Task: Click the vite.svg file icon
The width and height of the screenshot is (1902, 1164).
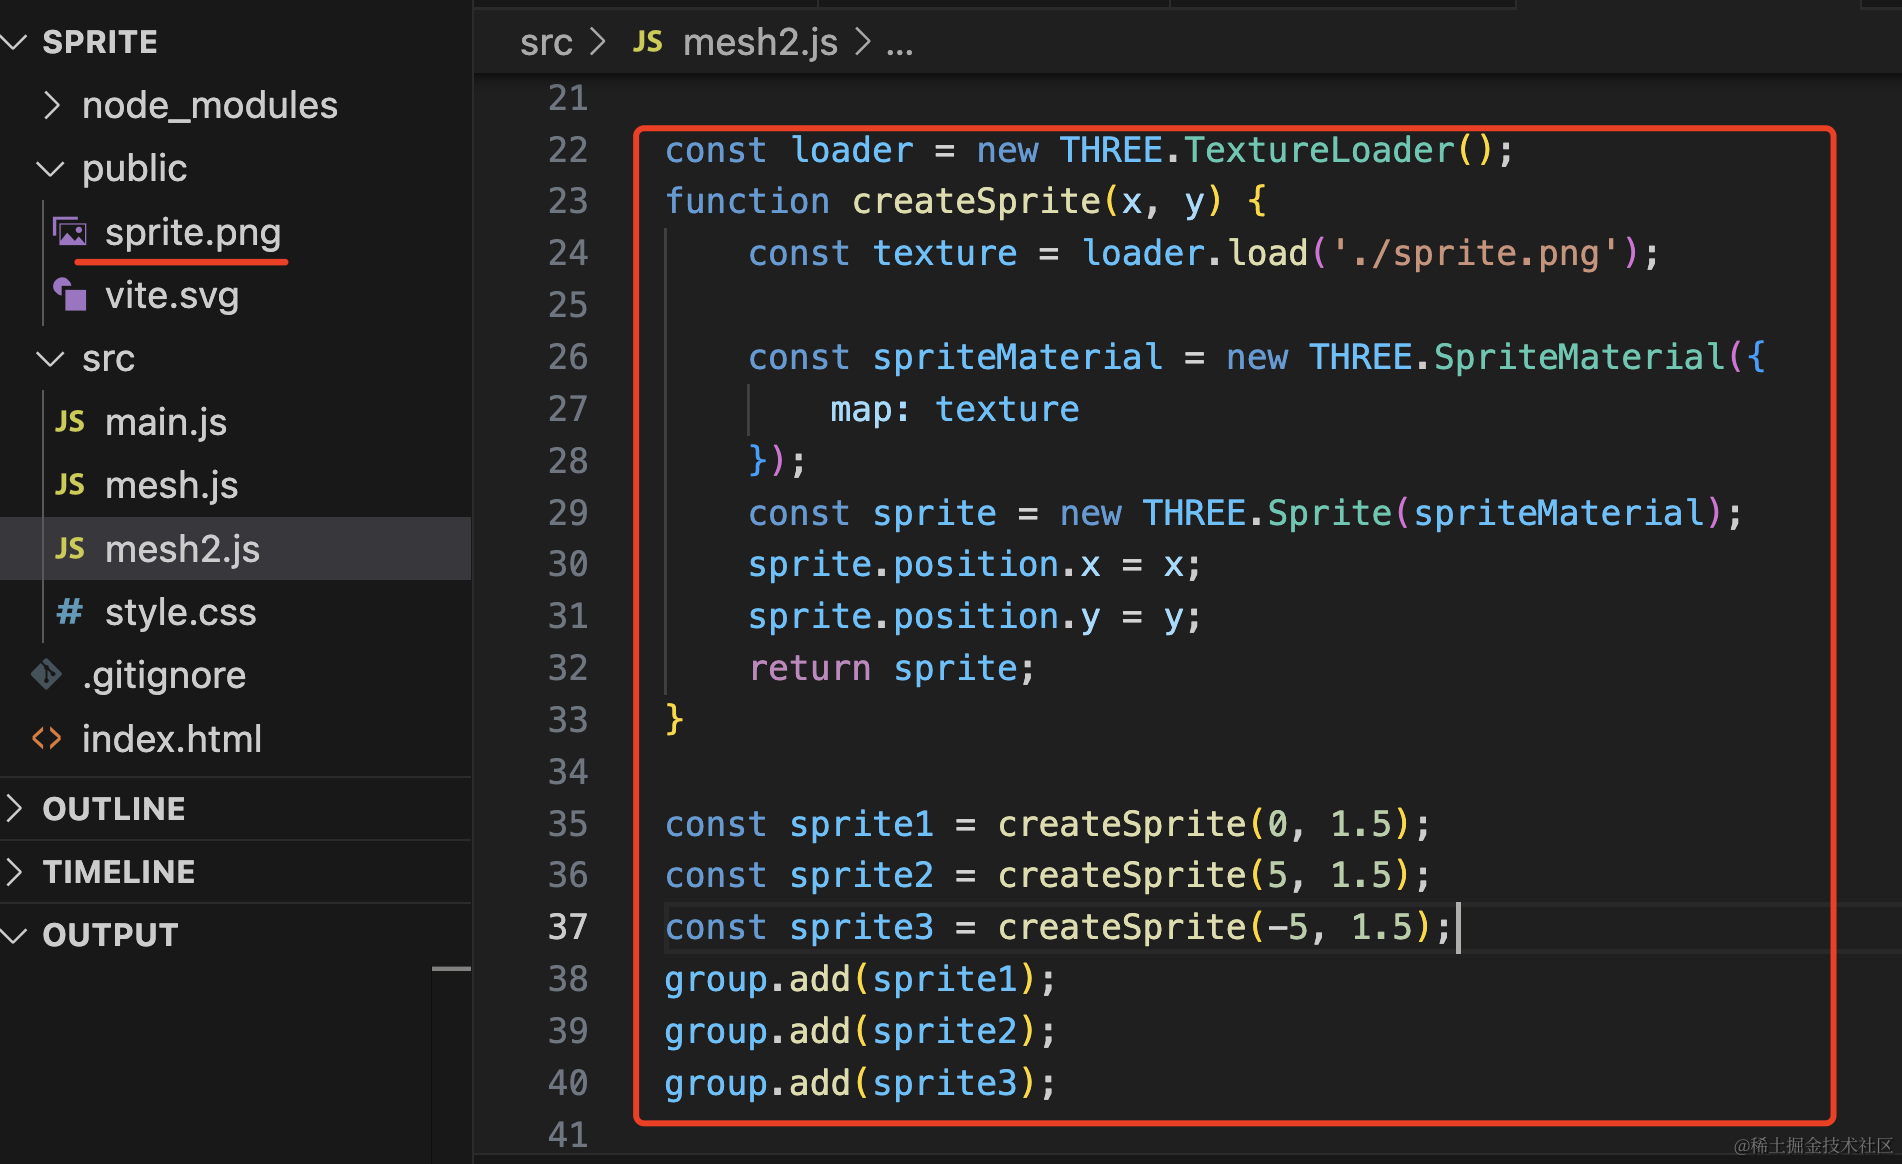Action: (70, 295)
